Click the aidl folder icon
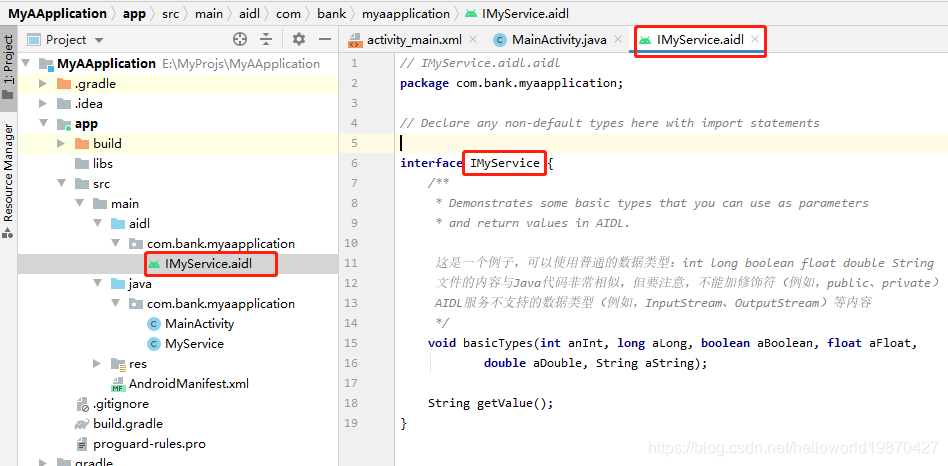The height and width of the screenshot is (466, 948). (118, 224)
